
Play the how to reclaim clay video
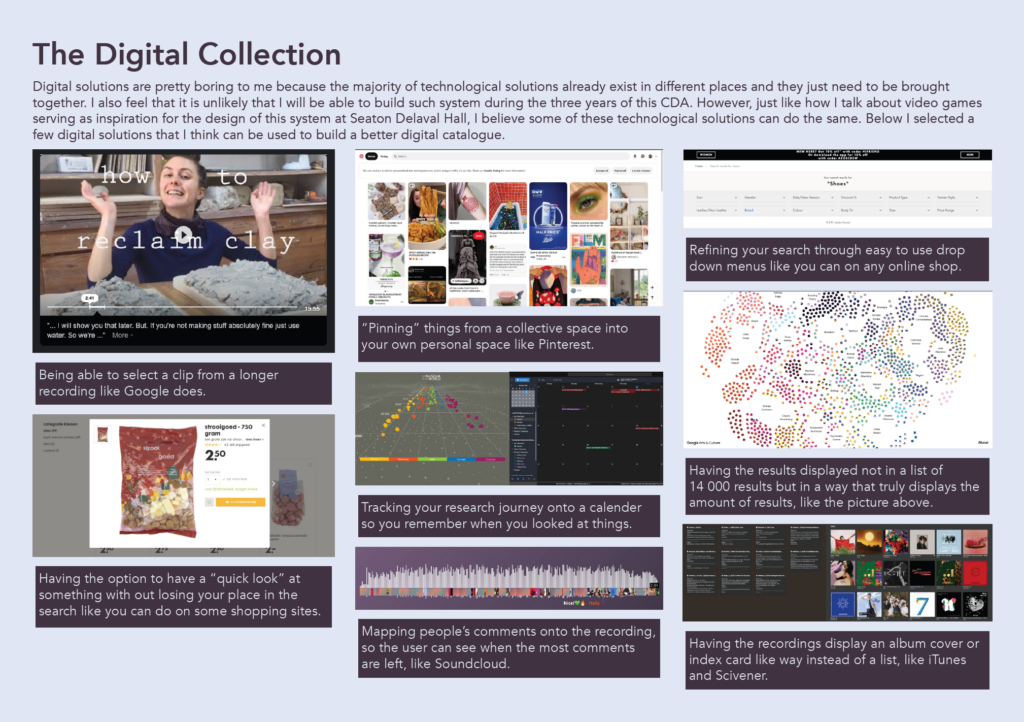click(x=184, y=234)
